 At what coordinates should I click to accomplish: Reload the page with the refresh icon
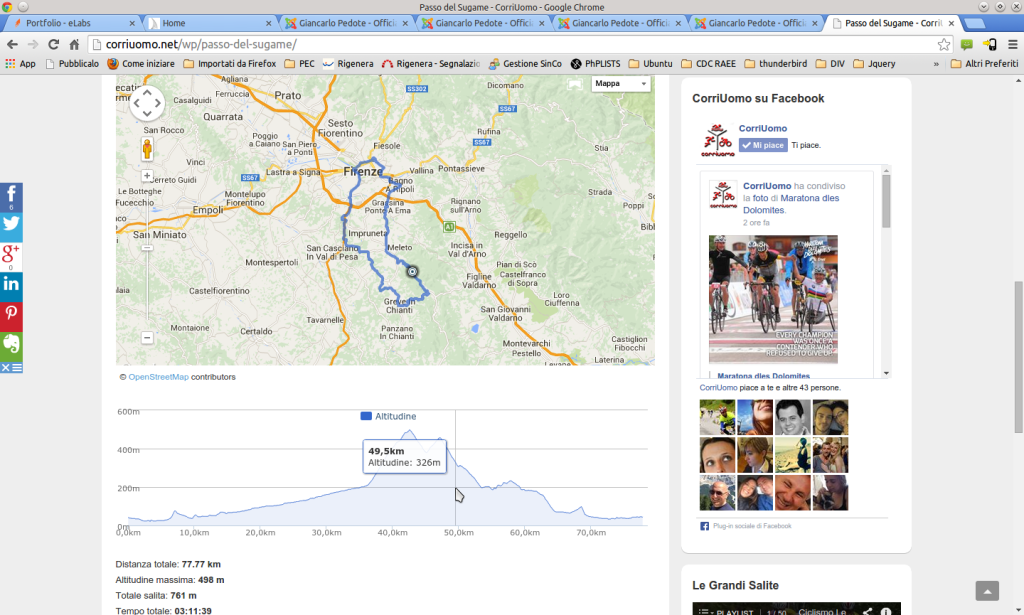[x=54, y=44]
